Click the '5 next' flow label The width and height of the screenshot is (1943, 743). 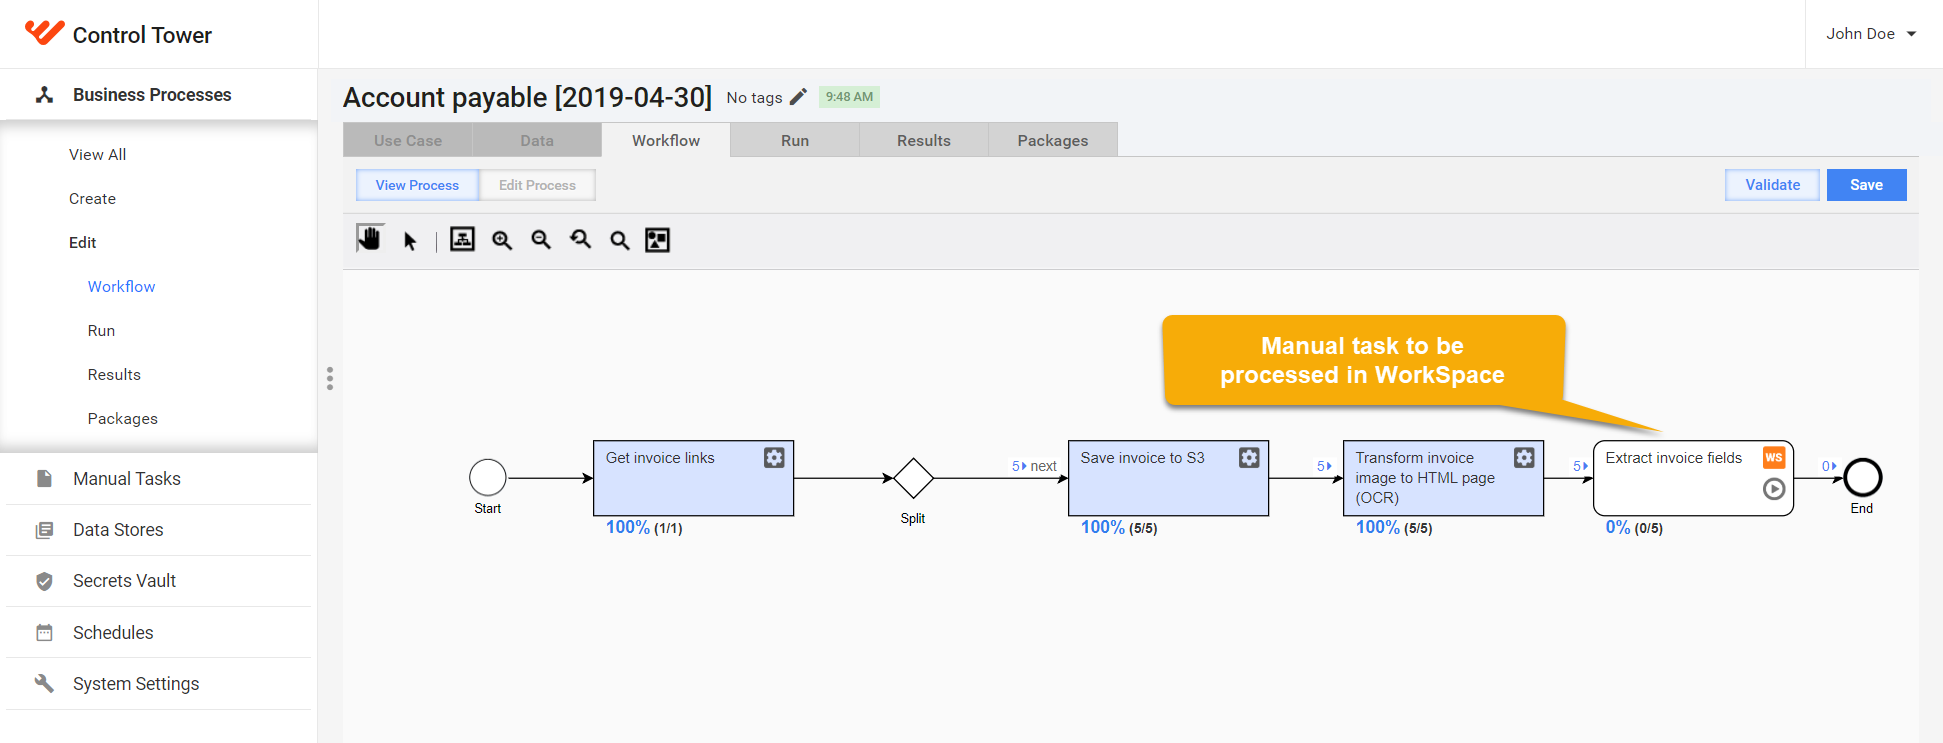(1034, 466)
